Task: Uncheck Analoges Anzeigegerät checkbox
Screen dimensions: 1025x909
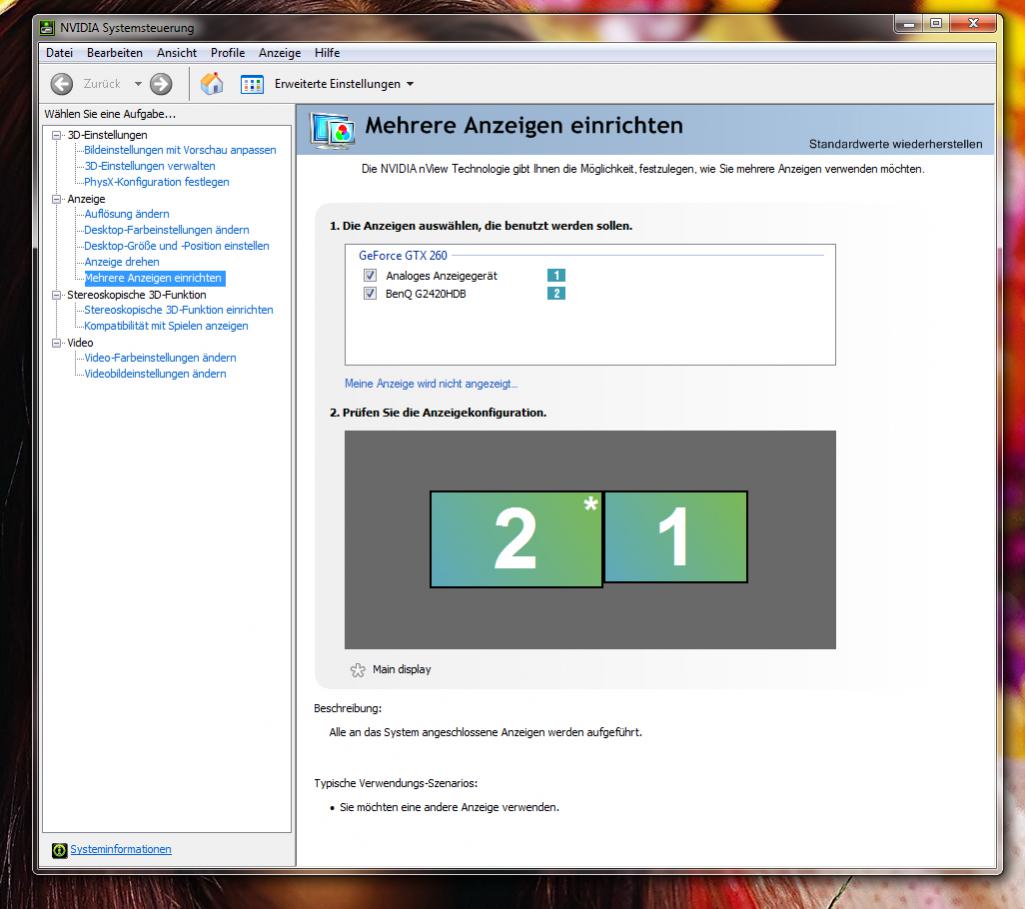Action: tap(370, 275)
